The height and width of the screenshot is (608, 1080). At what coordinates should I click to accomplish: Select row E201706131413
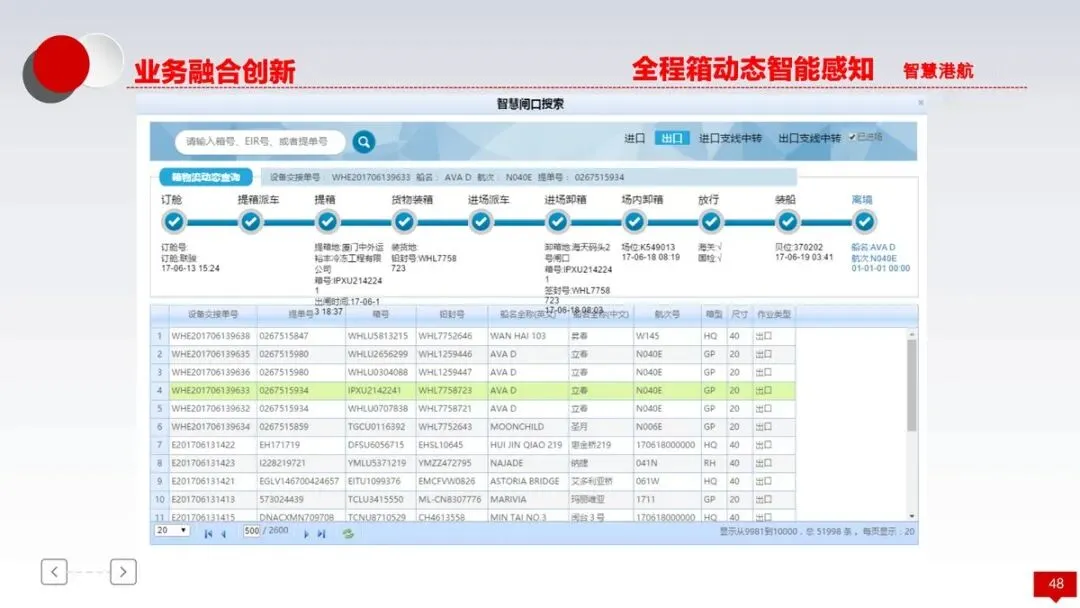coord(473,499)
